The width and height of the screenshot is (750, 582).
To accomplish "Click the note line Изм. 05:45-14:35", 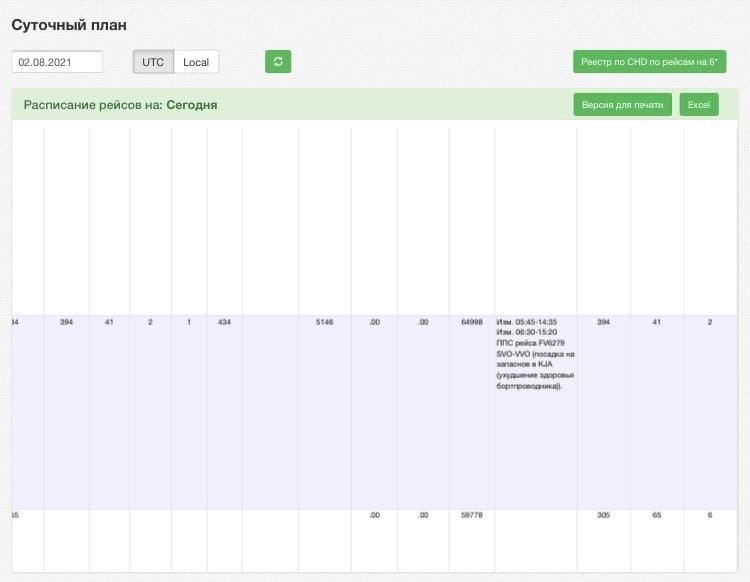I will click(527, 322).
